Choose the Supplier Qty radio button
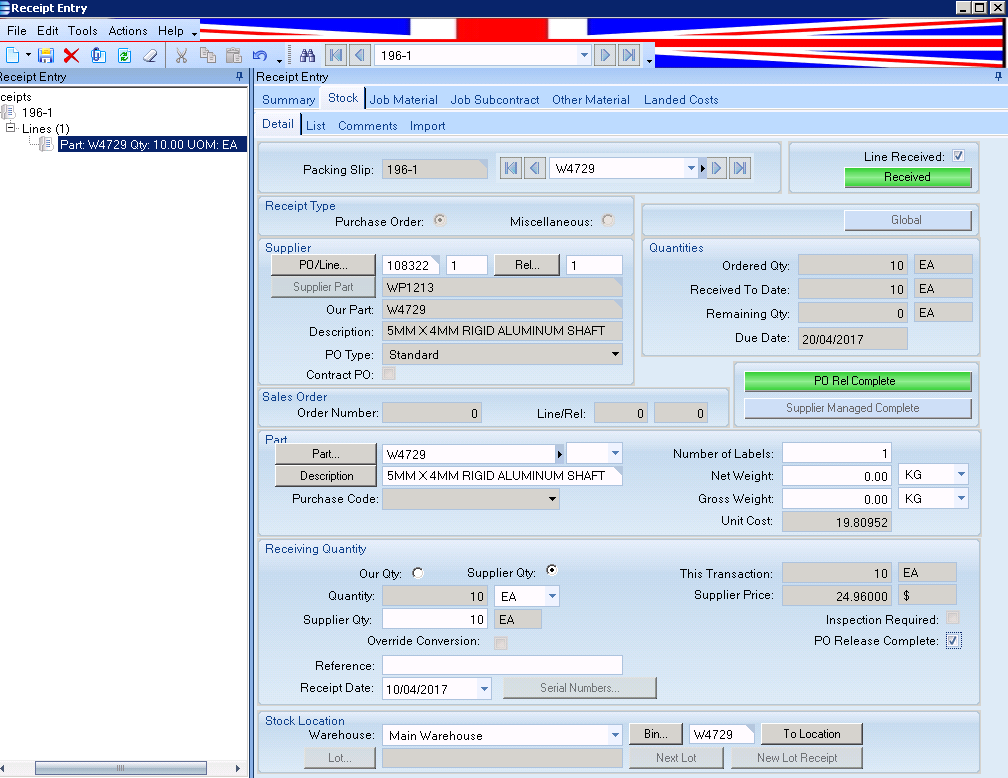This screenshot has width=1008, height=778. point(552,570)
